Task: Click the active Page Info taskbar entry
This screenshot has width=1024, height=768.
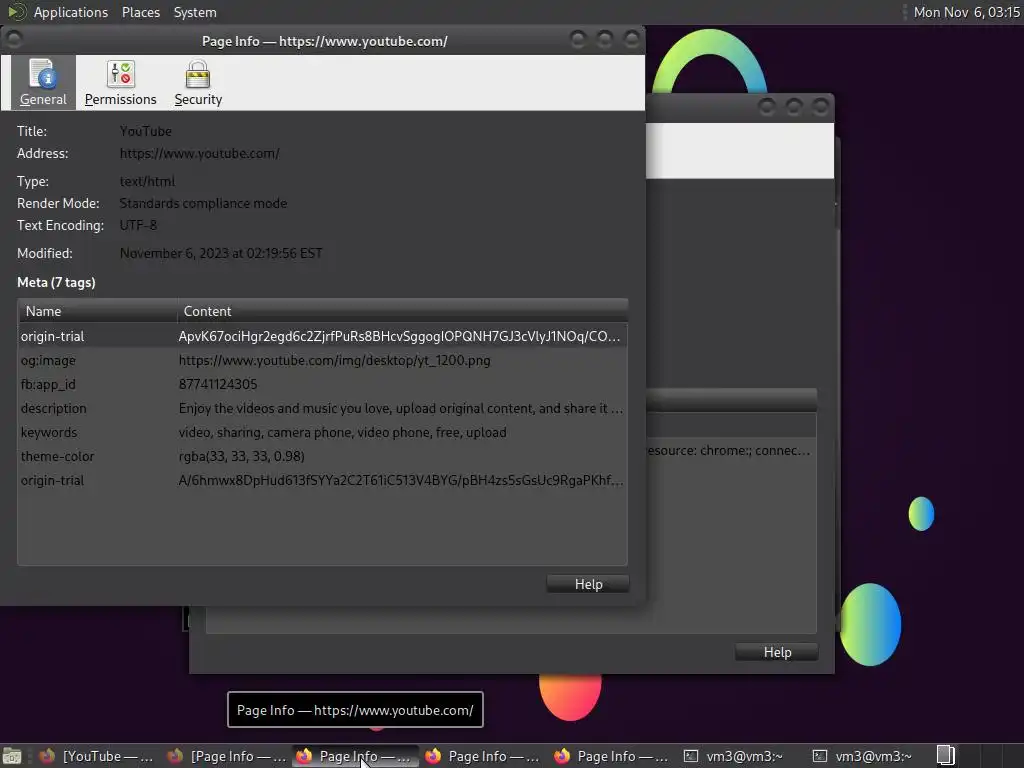Action: (355, 756)
